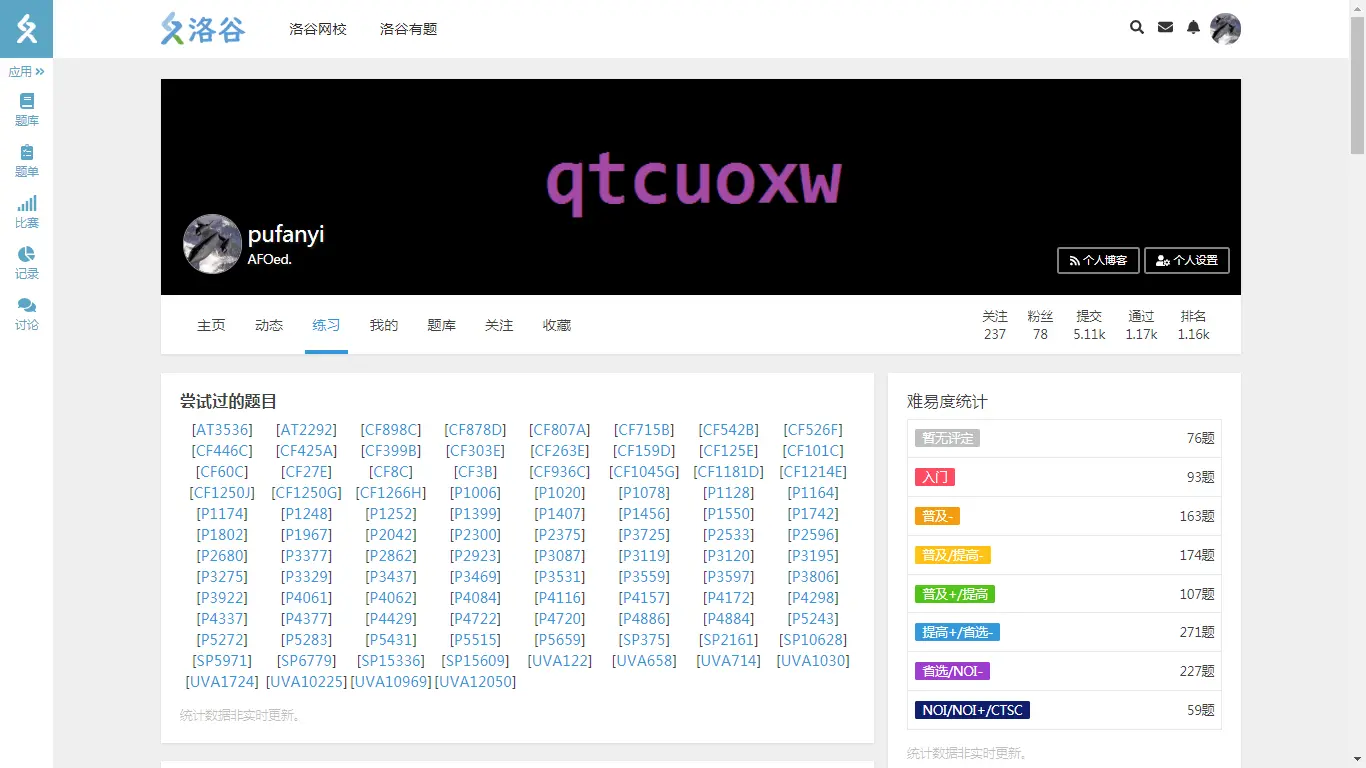Click the pufanyi profile avatar on banner
The height and width of the screenshot is (768, 1366).
click(212, 244)
